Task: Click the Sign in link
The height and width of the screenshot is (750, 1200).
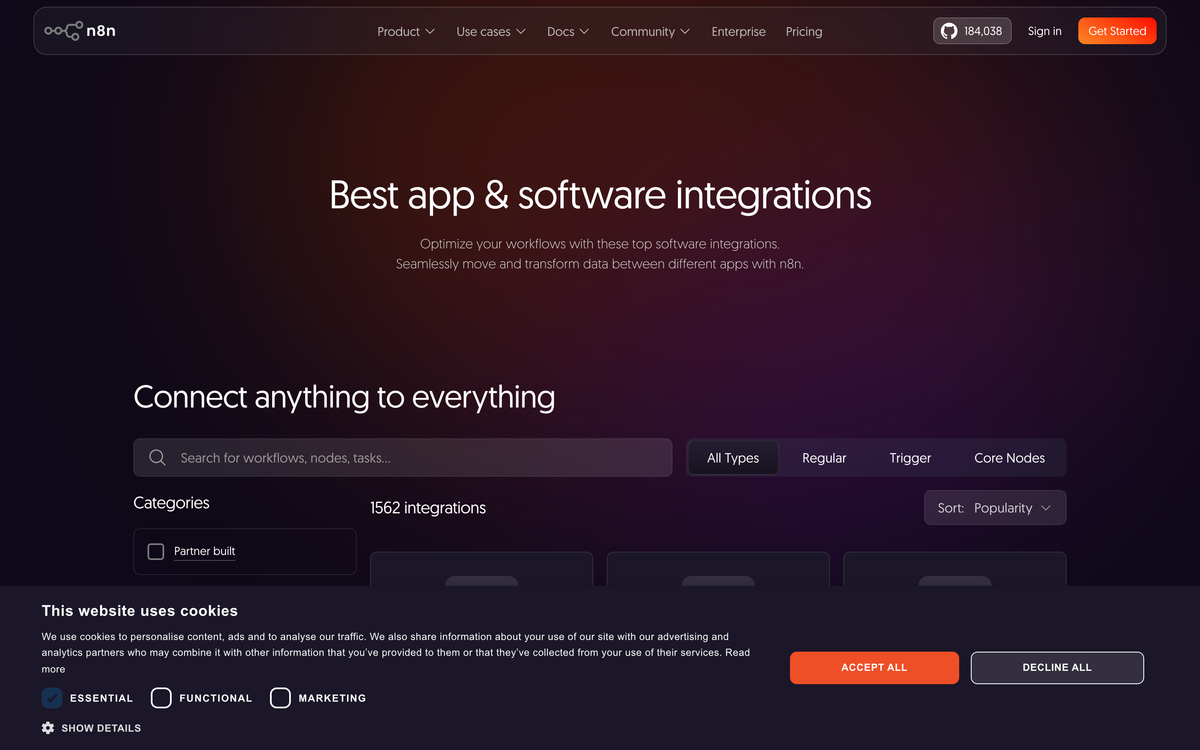Action: (1044, 31)
